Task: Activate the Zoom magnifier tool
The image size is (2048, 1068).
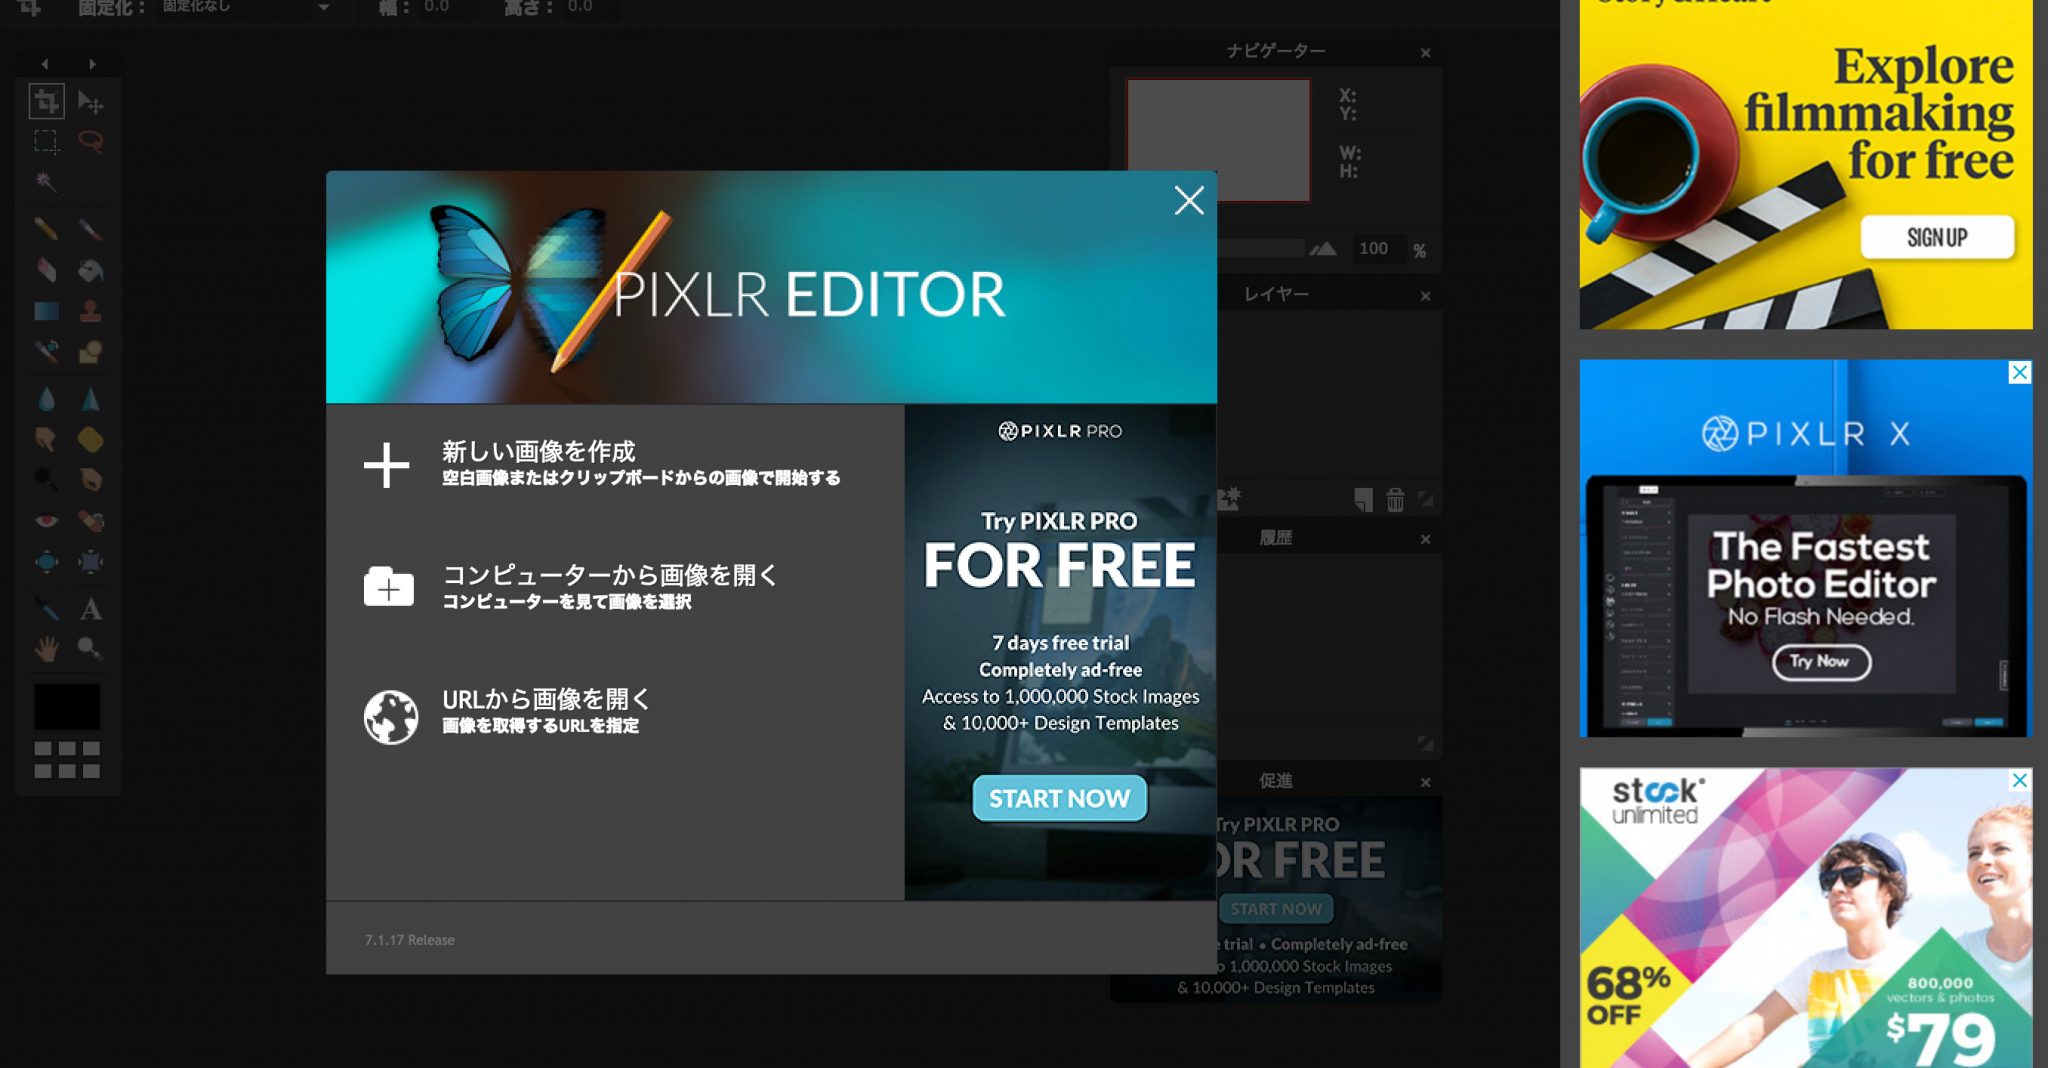Action: pos(90,649)
